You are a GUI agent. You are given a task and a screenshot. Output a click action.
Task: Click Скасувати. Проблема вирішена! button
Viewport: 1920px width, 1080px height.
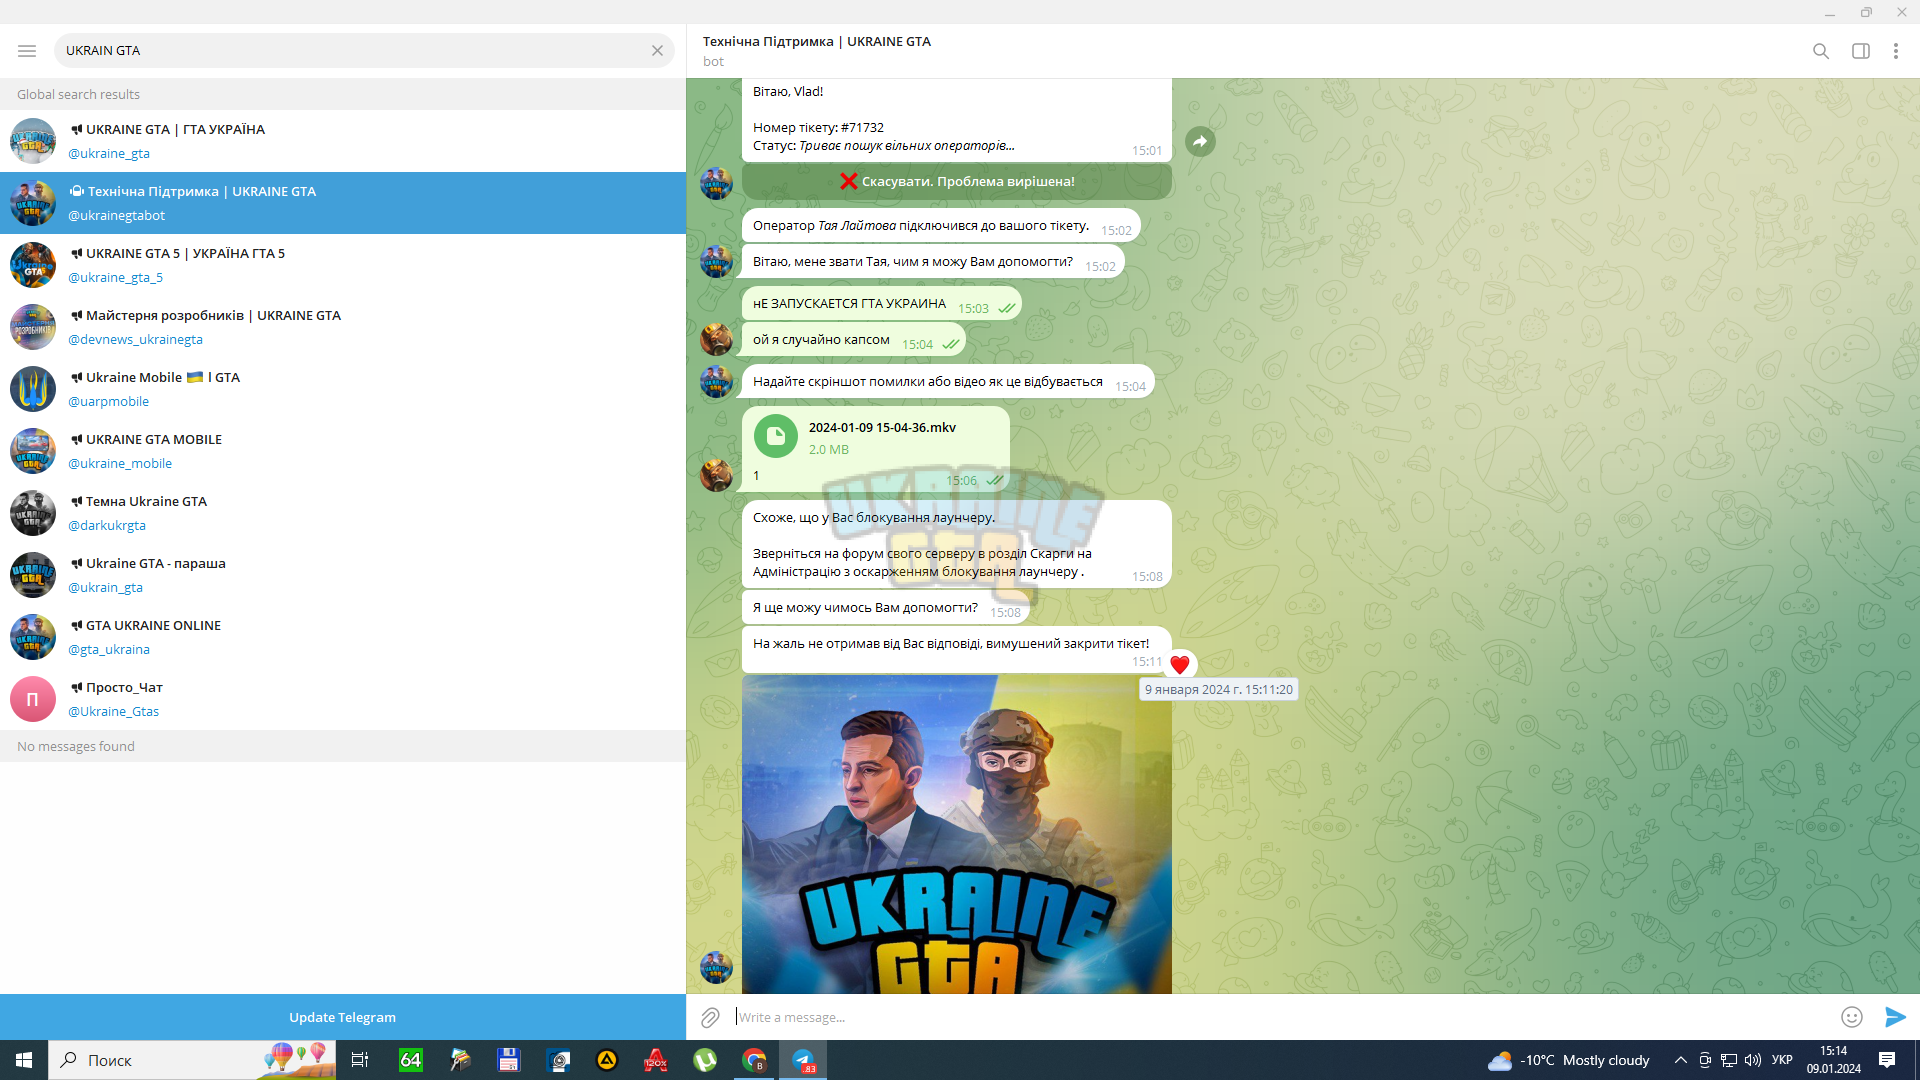coord(957,182)
